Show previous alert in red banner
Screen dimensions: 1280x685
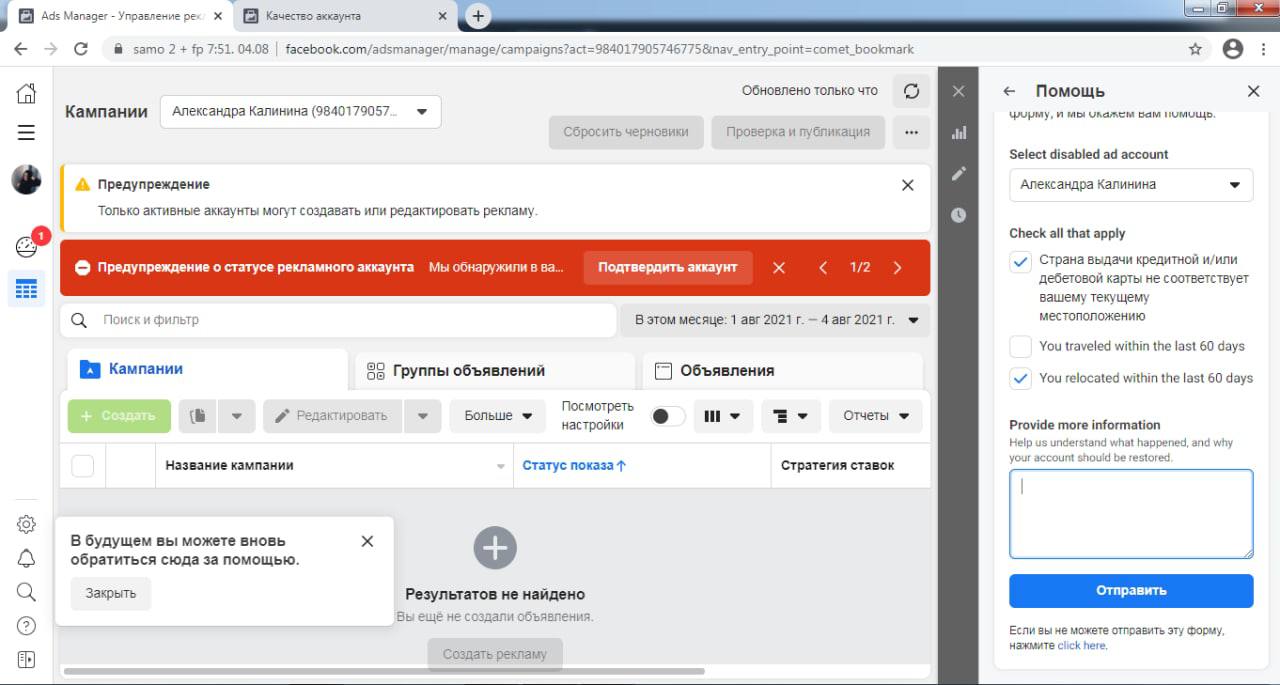coord(823,268)
